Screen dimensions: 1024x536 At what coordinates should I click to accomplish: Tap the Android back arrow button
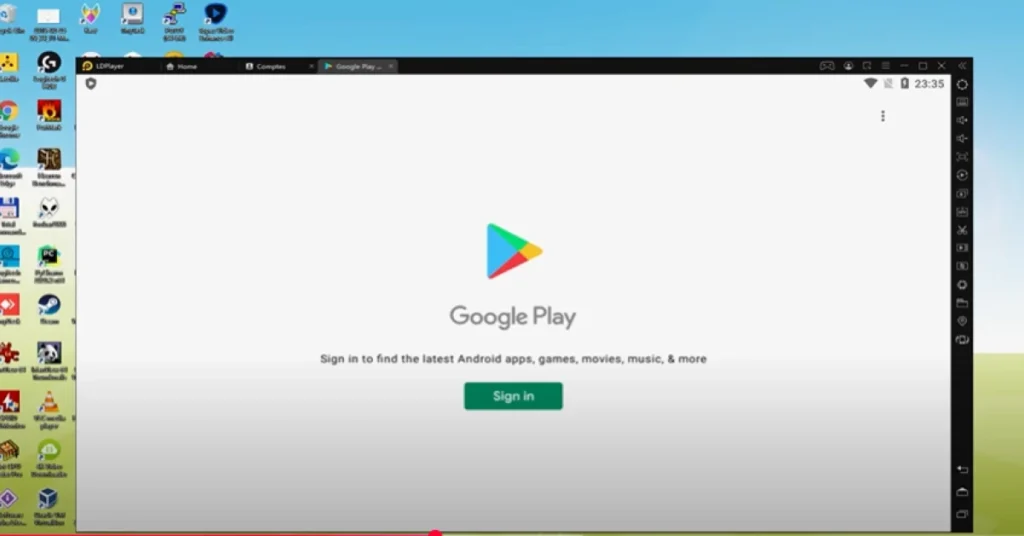(x=962, y=469)
